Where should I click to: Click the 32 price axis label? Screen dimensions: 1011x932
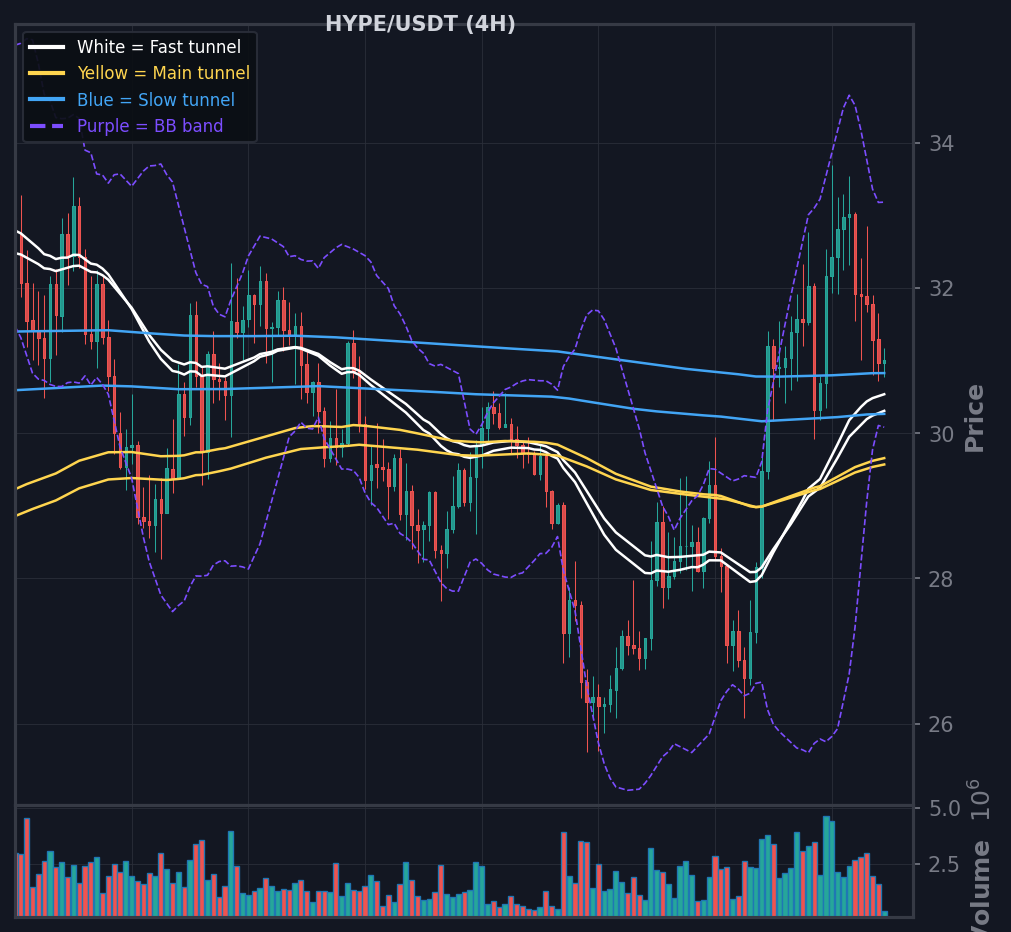(941, 288)
